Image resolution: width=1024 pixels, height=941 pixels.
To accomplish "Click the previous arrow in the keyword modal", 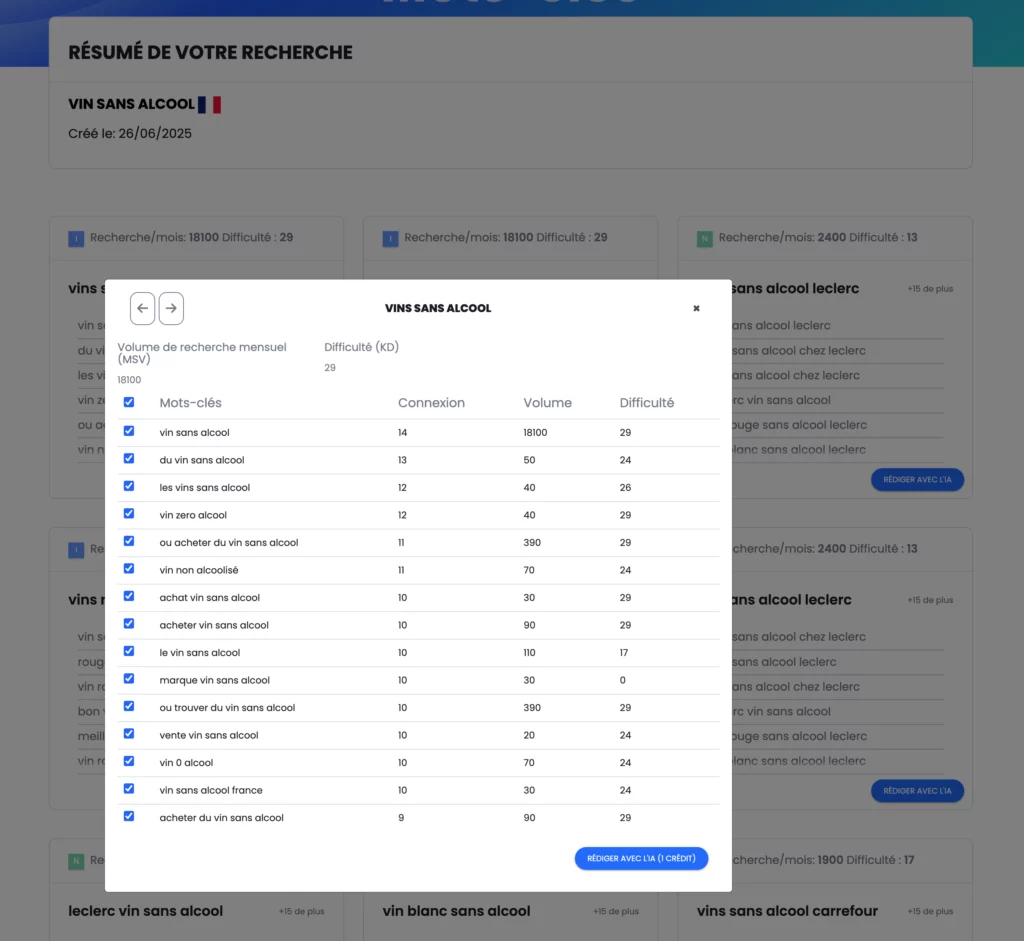I will click(141, 309).
